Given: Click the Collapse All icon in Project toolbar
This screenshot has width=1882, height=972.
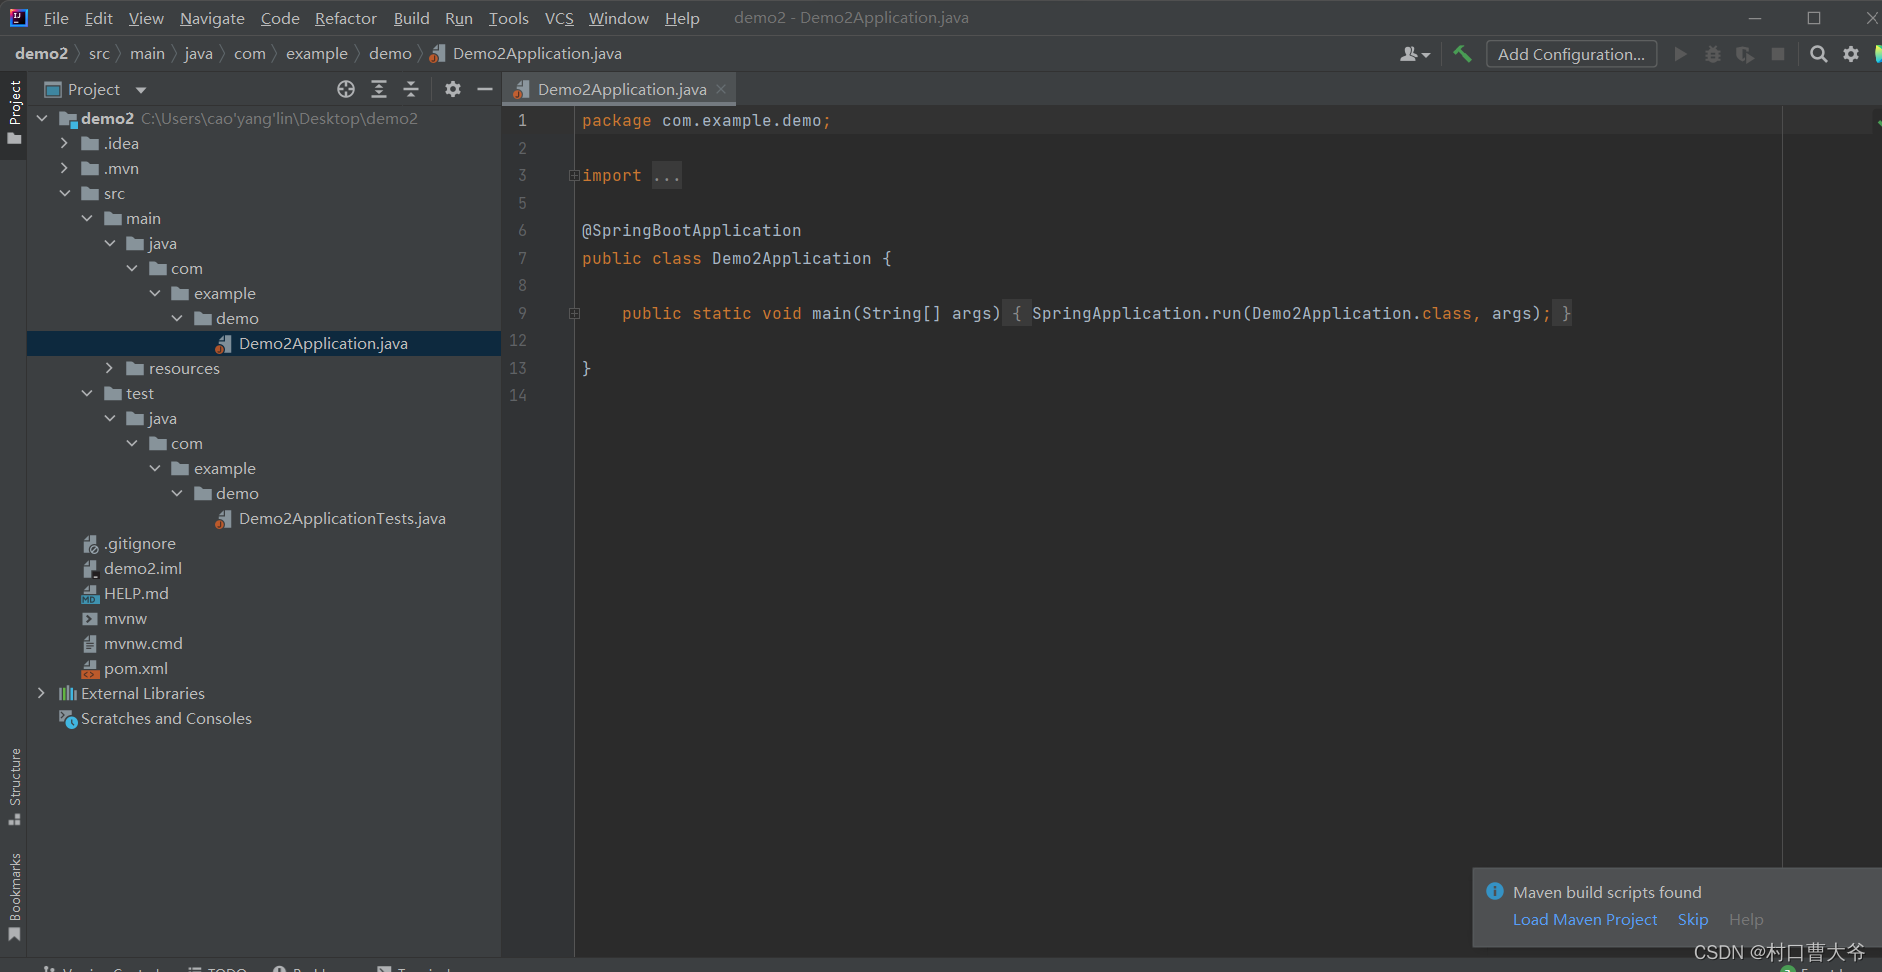Looking at the screenshot, I should point(412,89).
